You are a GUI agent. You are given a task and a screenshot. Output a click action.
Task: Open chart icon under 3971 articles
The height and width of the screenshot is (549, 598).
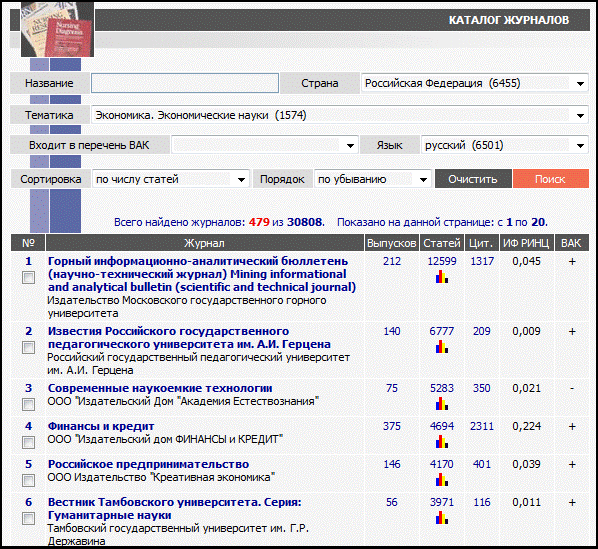pos(442,518)
